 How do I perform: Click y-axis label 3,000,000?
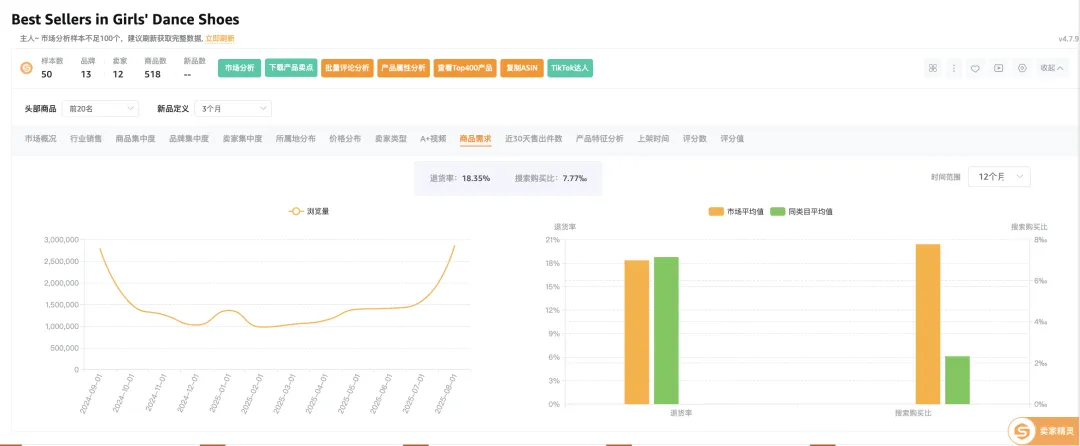coord(61,240)
